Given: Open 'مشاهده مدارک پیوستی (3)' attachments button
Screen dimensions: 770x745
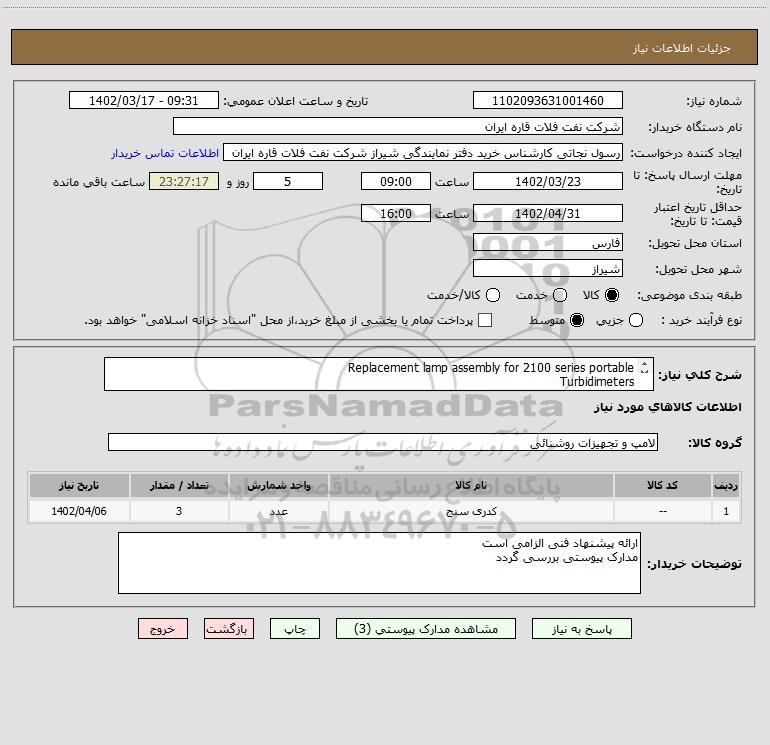Looking at the screenshot, I should 426,629.
